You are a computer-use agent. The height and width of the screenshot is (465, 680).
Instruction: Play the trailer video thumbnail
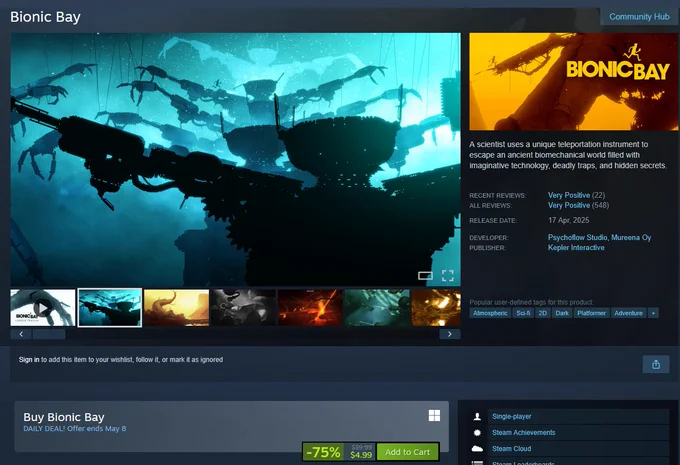coord(42,308)
